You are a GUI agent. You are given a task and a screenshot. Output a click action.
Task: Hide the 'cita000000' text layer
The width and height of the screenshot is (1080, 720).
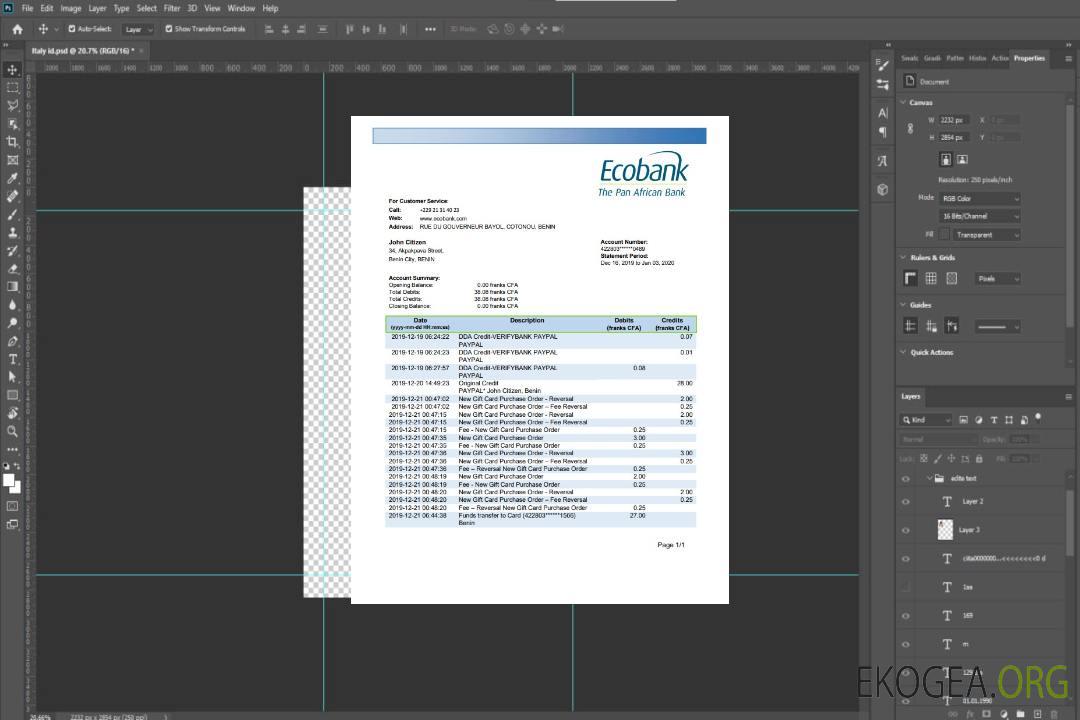click(x=906, y=559)
